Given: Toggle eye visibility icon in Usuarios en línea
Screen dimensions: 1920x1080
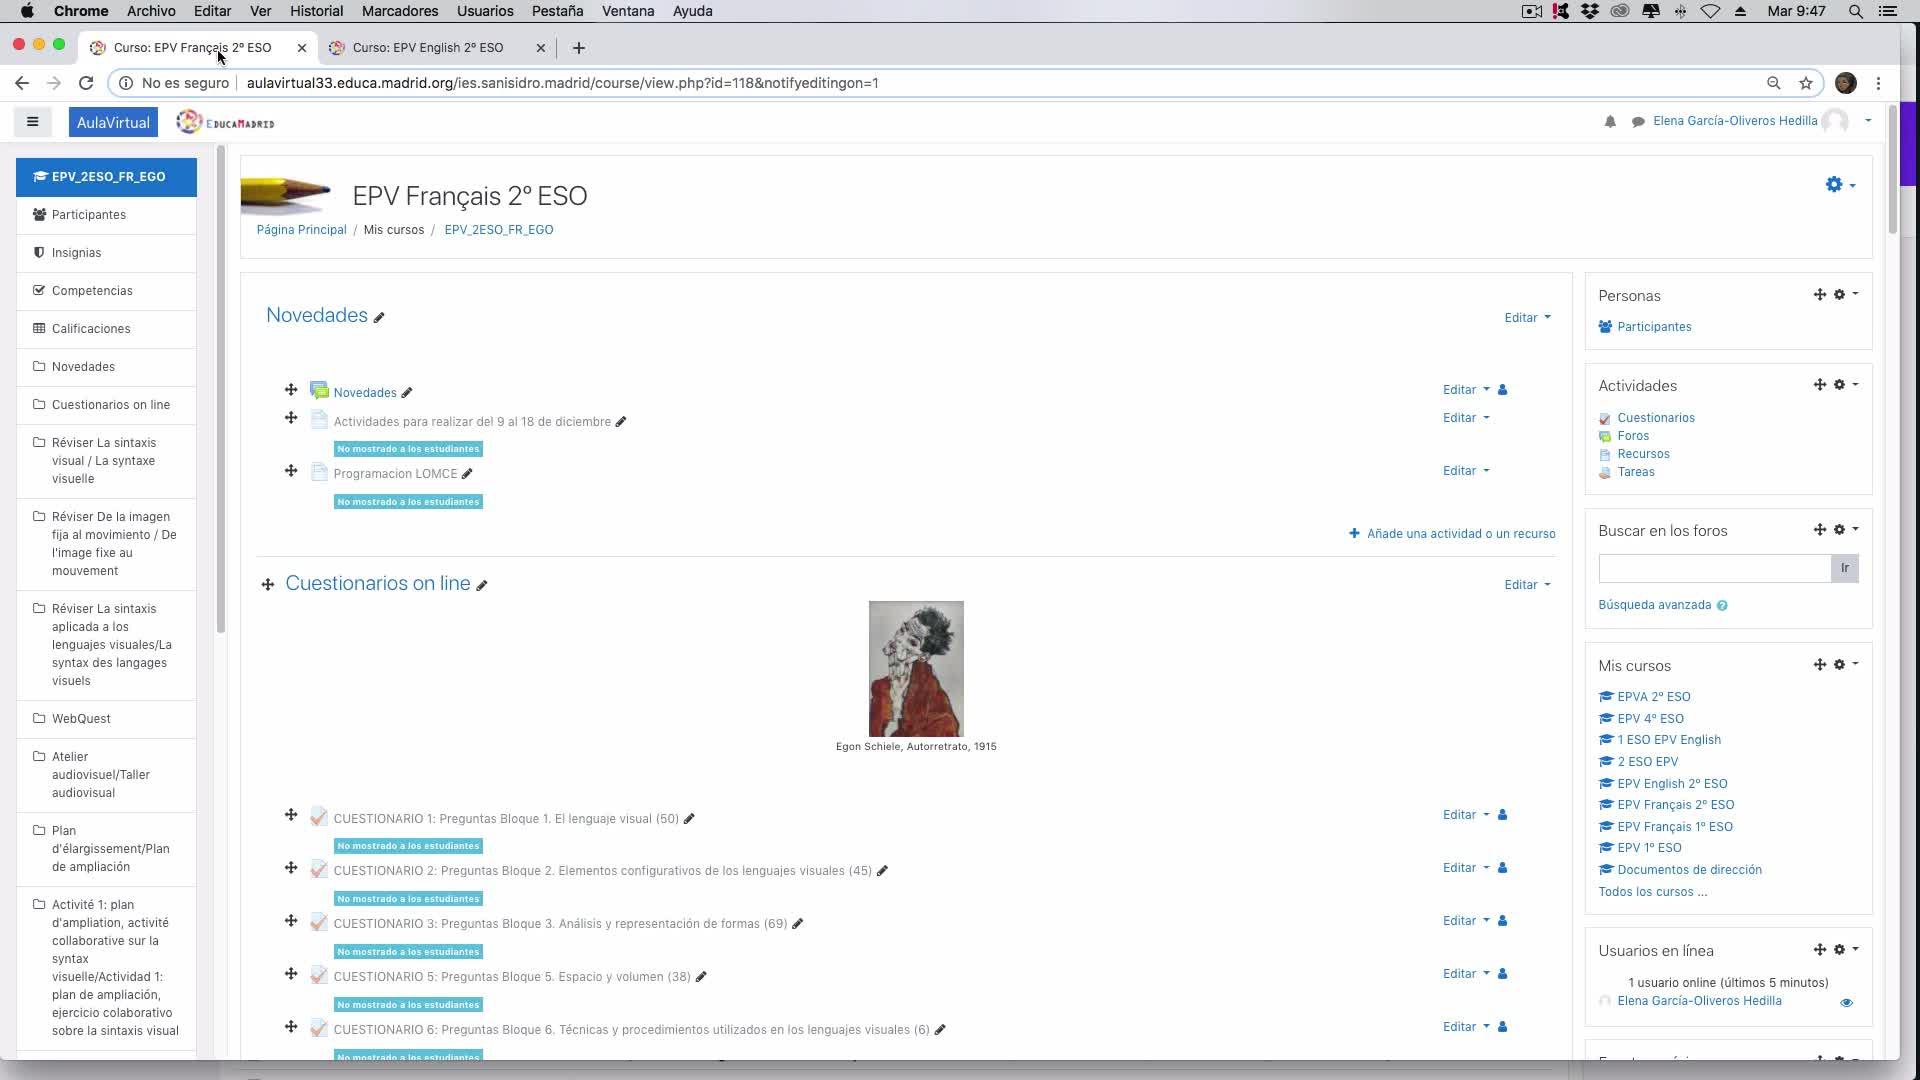Looking at the screenshot, I should [1846, 1002].
